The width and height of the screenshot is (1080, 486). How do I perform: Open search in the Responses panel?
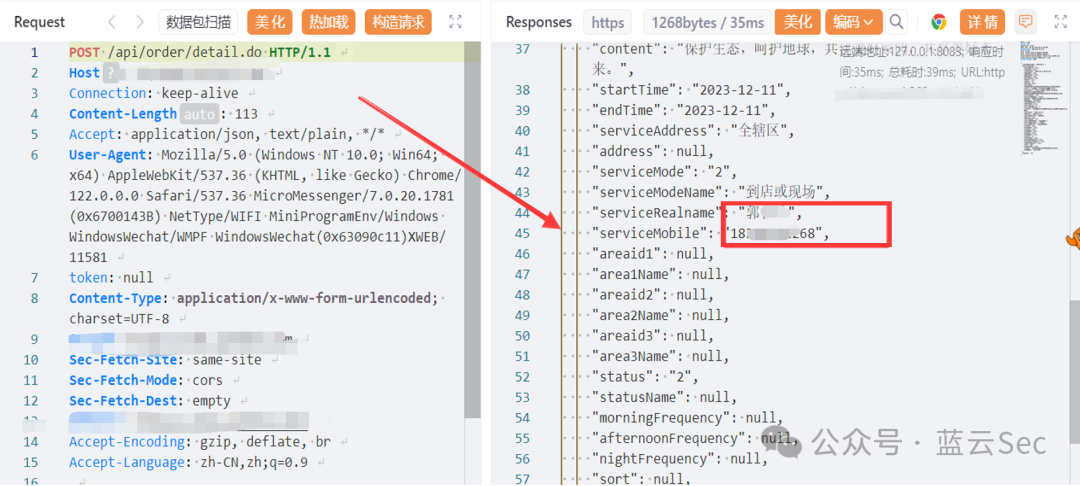(x=896, y=22)
